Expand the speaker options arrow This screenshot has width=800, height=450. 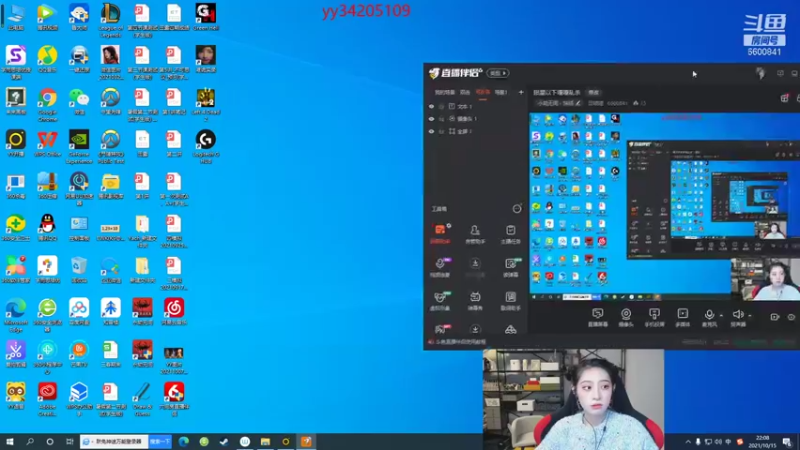coord(749,316)
